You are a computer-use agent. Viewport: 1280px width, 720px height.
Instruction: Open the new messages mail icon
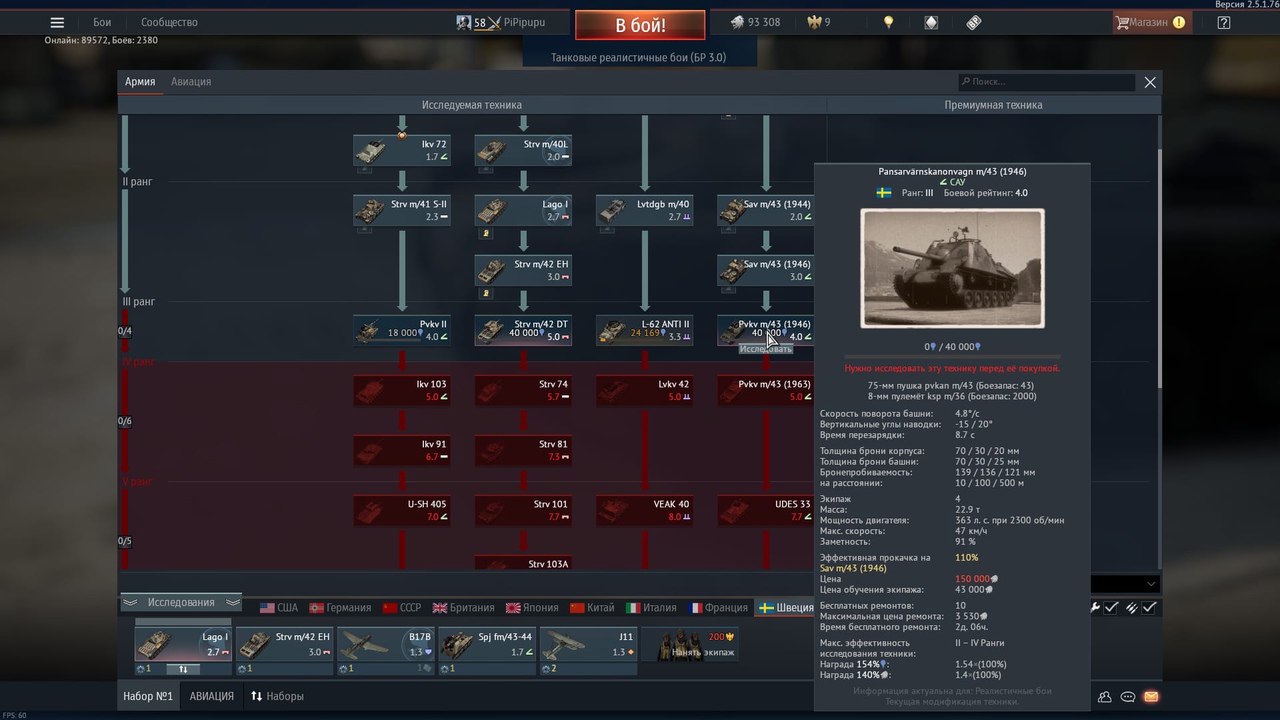tap(1151, 697)
